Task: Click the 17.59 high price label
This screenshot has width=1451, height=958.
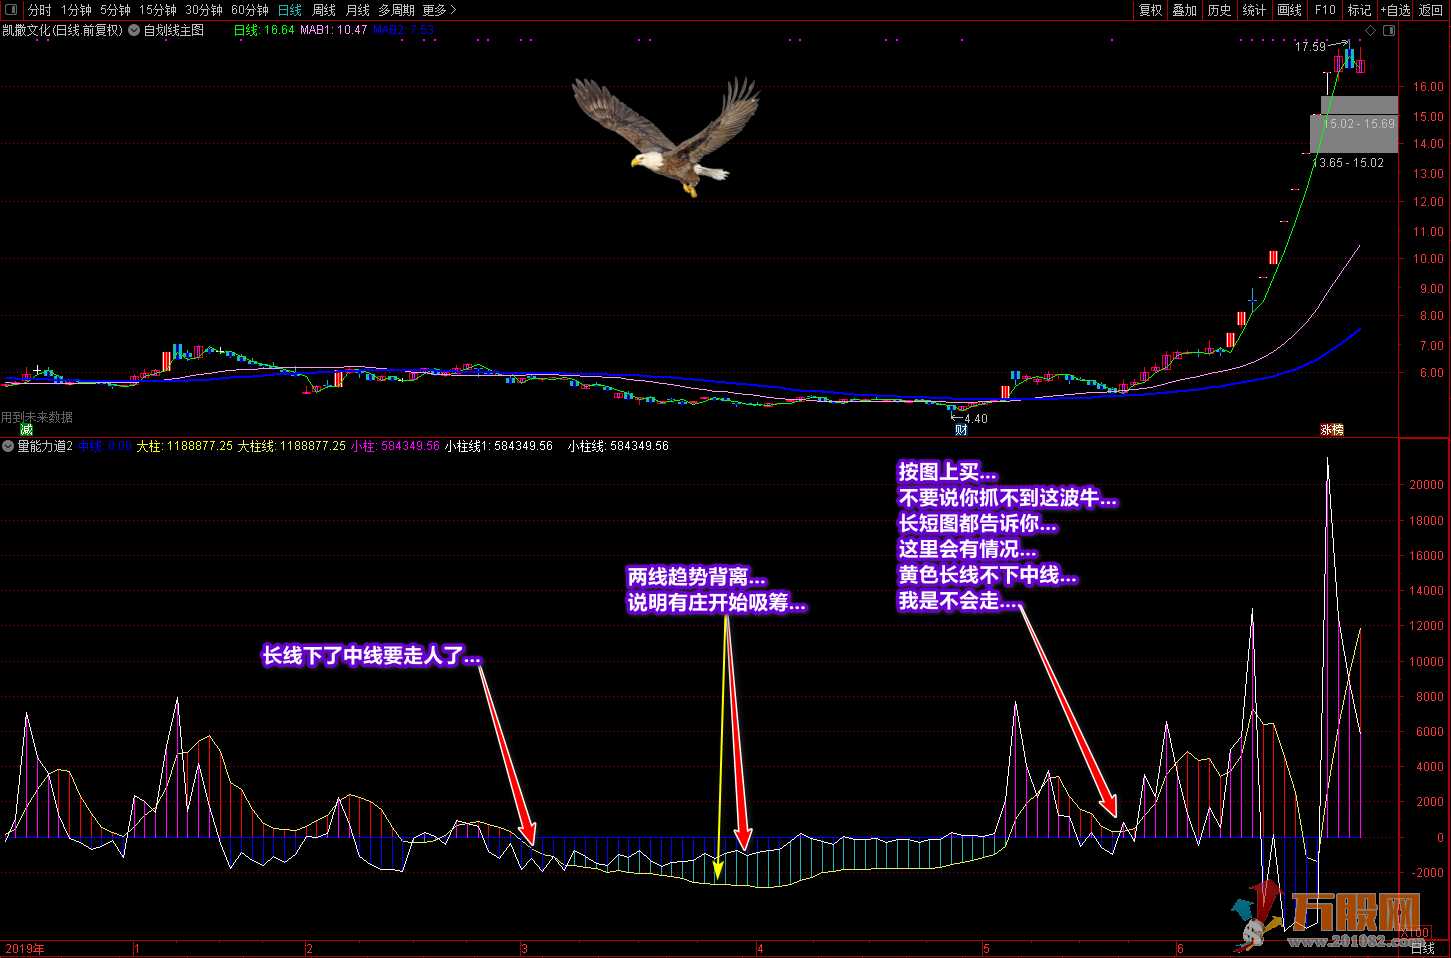Action: (1310, 47)
